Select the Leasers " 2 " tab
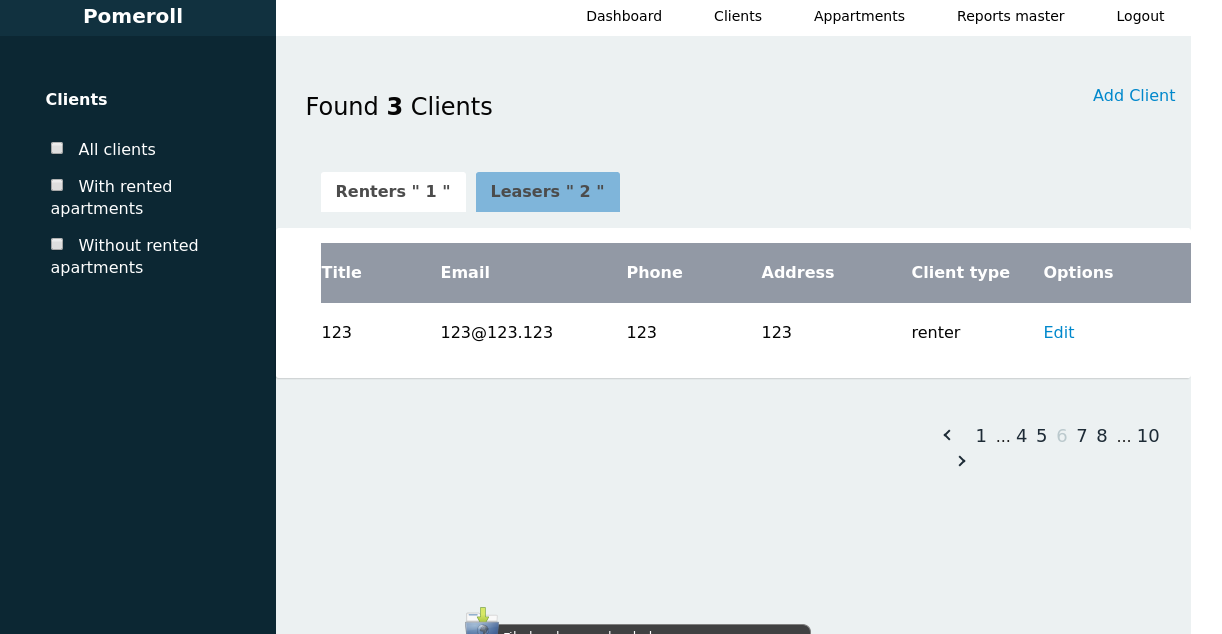Screen dimensions: 1222x634 548,192
